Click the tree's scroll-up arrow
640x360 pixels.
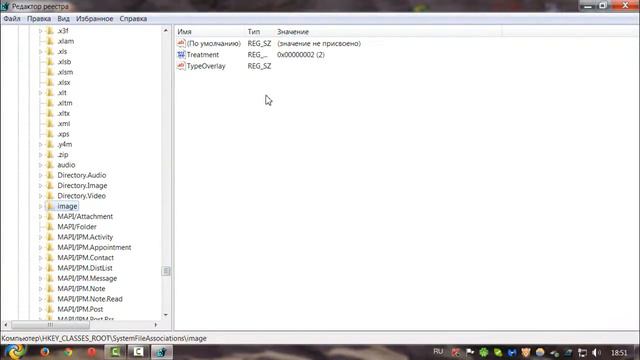point(166,30)
